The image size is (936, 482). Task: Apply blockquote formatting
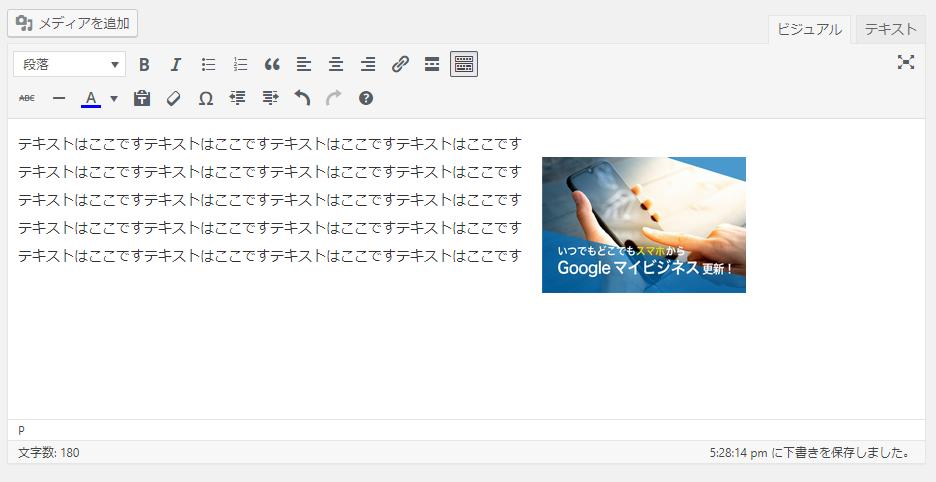(272, 64)
